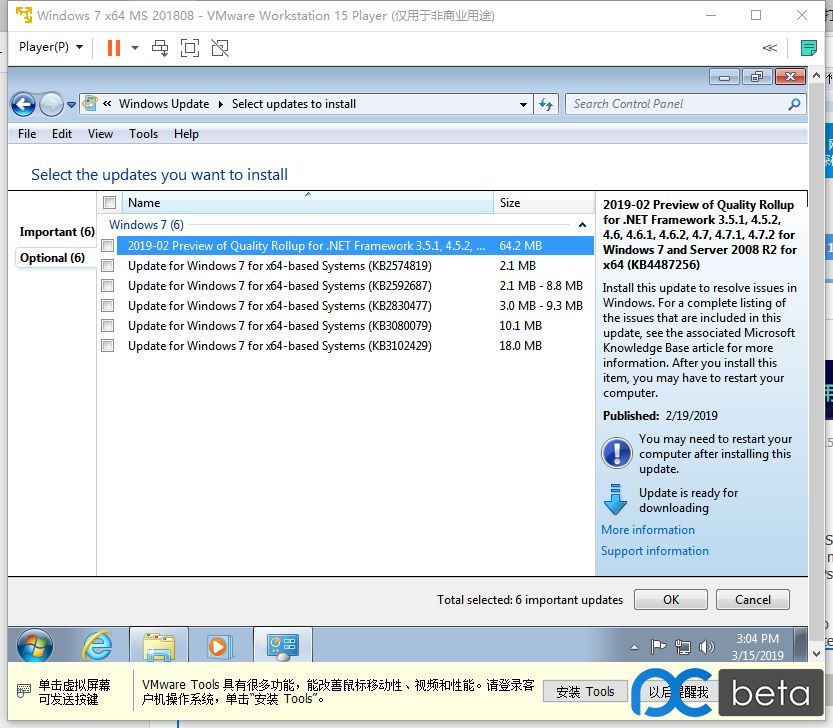Click the network icon in the system tray
Screen dimensions: 833x728
pos(683,648)
